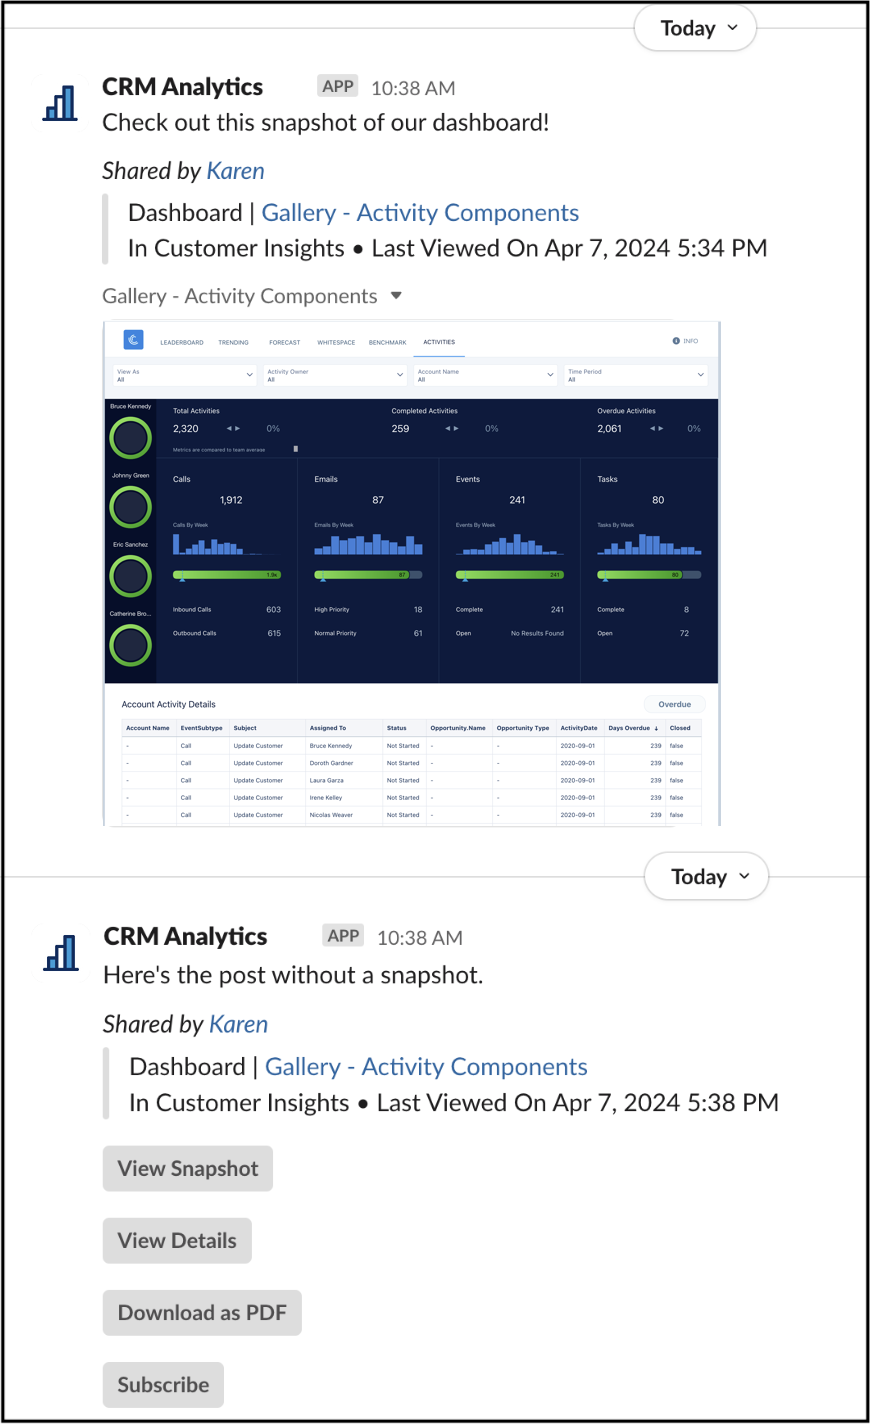Open the Time Period dropdown in the snapshot
Image resolution: width=870 pixels, height=1424 pixels.
pos(636,375)
